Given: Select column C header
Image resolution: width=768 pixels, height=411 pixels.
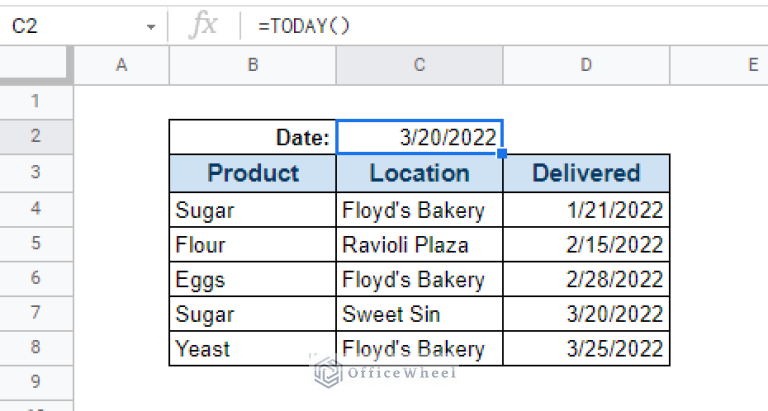Looking at the screenshot, I should click(x=419, y=65).
